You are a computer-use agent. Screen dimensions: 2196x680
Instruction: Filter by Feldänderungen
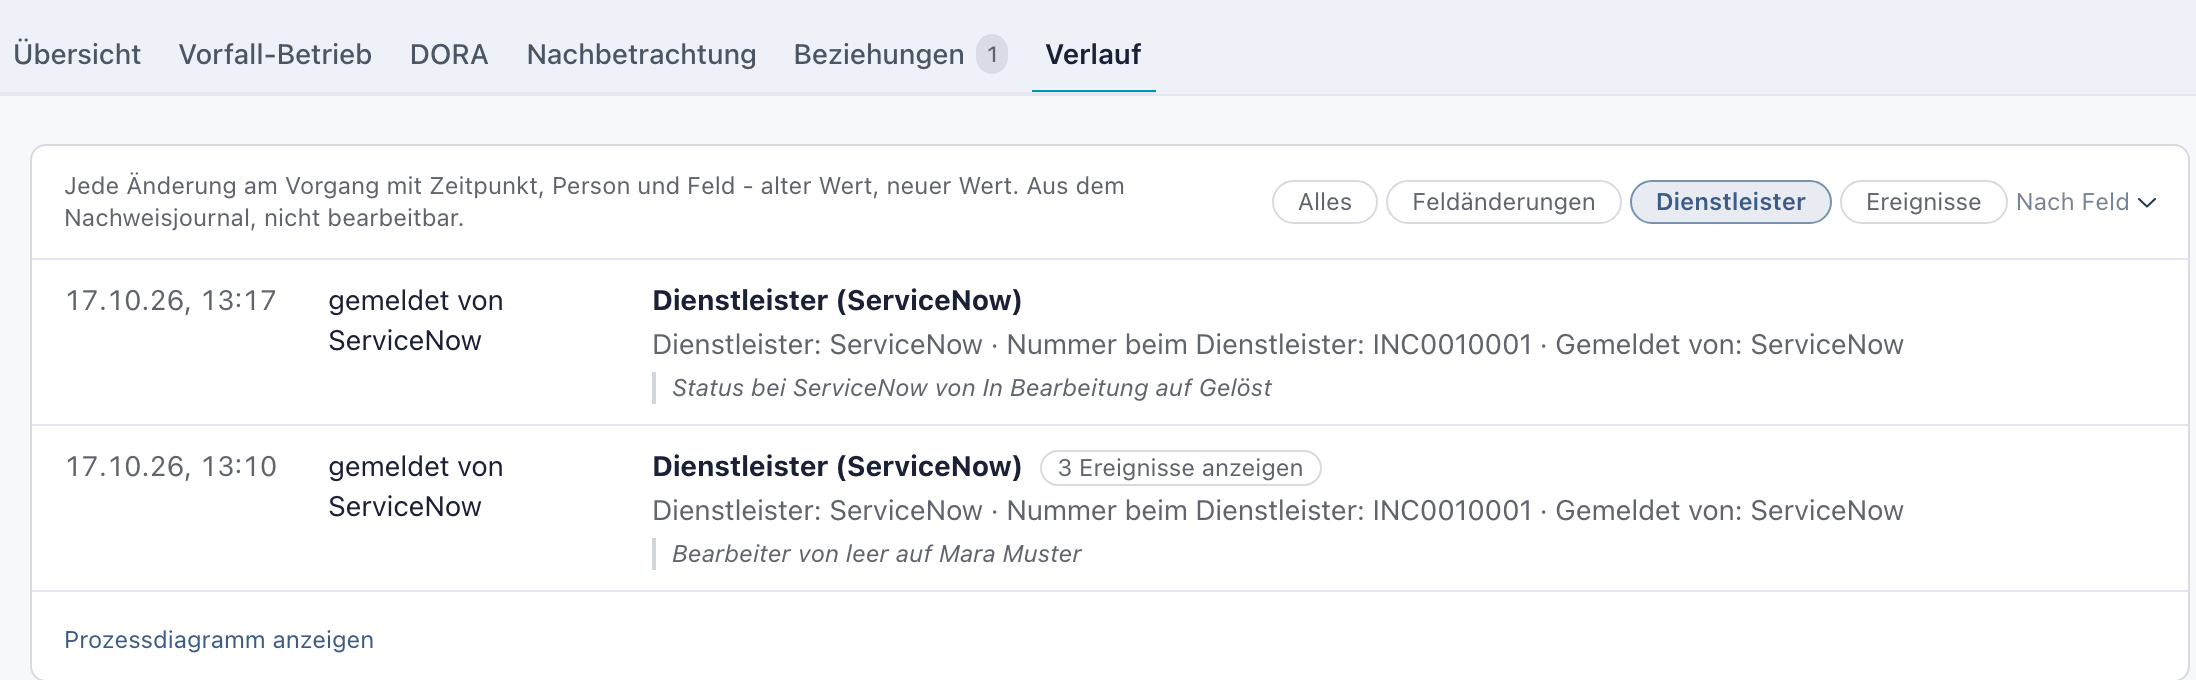point(1503,202)
